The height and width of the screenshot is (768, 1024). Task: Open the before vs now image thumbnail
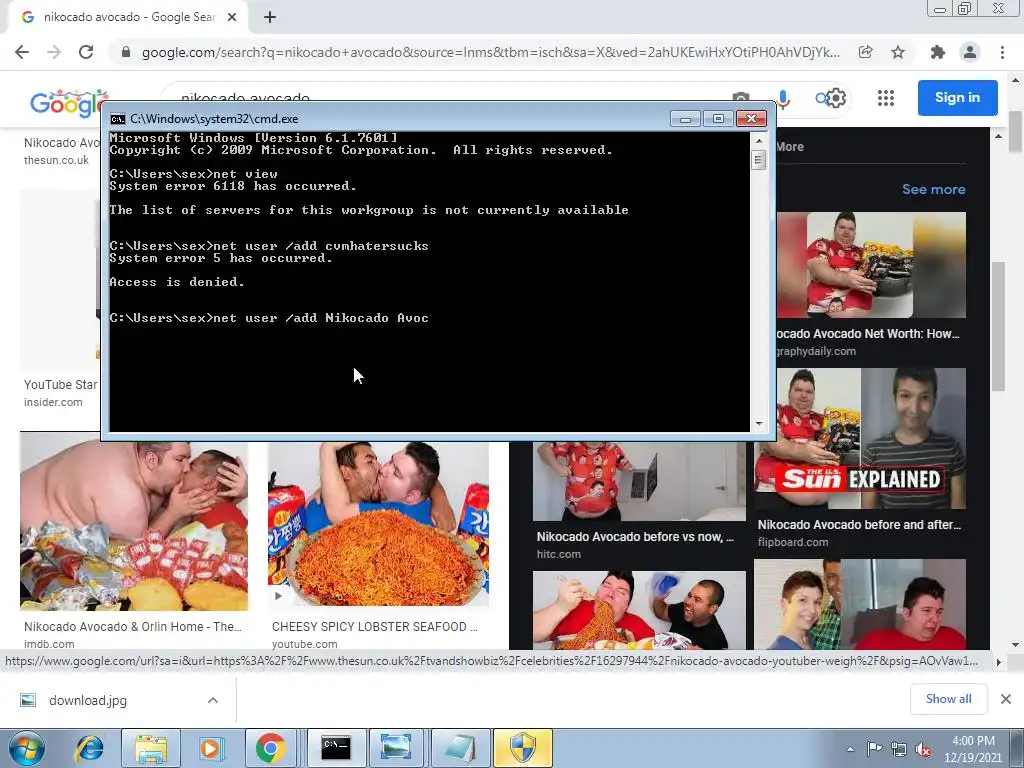(x=639, y=481)
